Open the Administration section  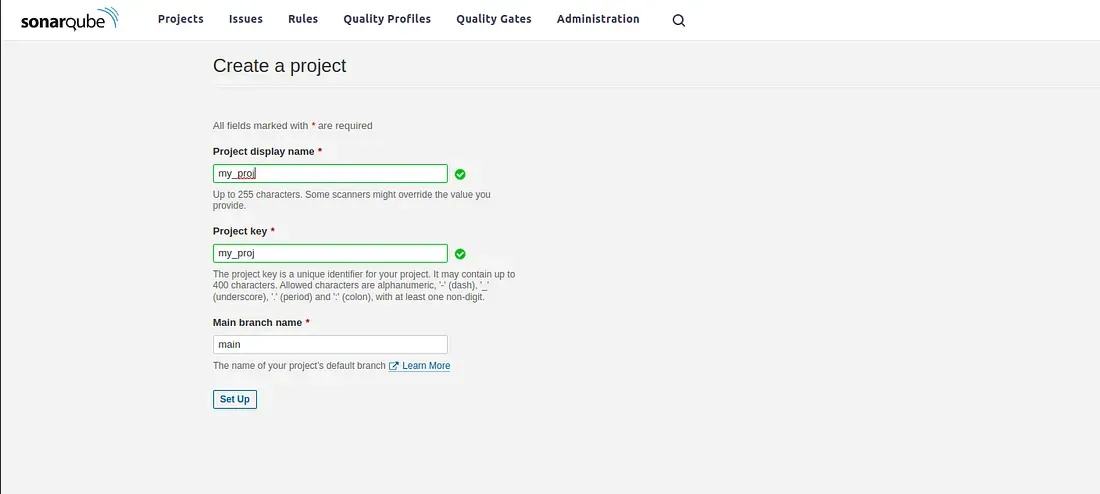tap(598, 19)
